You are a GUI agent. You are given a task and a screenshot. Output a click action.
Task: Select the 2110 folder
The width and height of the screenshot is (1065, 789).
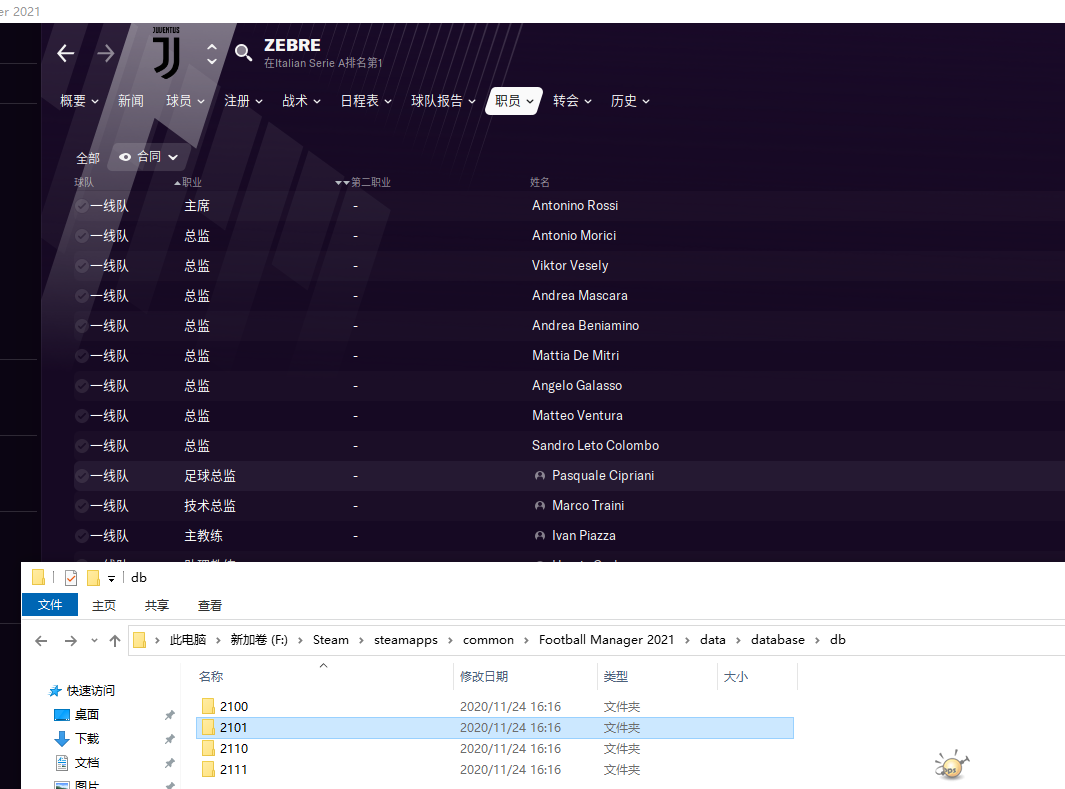click(x=234, y=749)
